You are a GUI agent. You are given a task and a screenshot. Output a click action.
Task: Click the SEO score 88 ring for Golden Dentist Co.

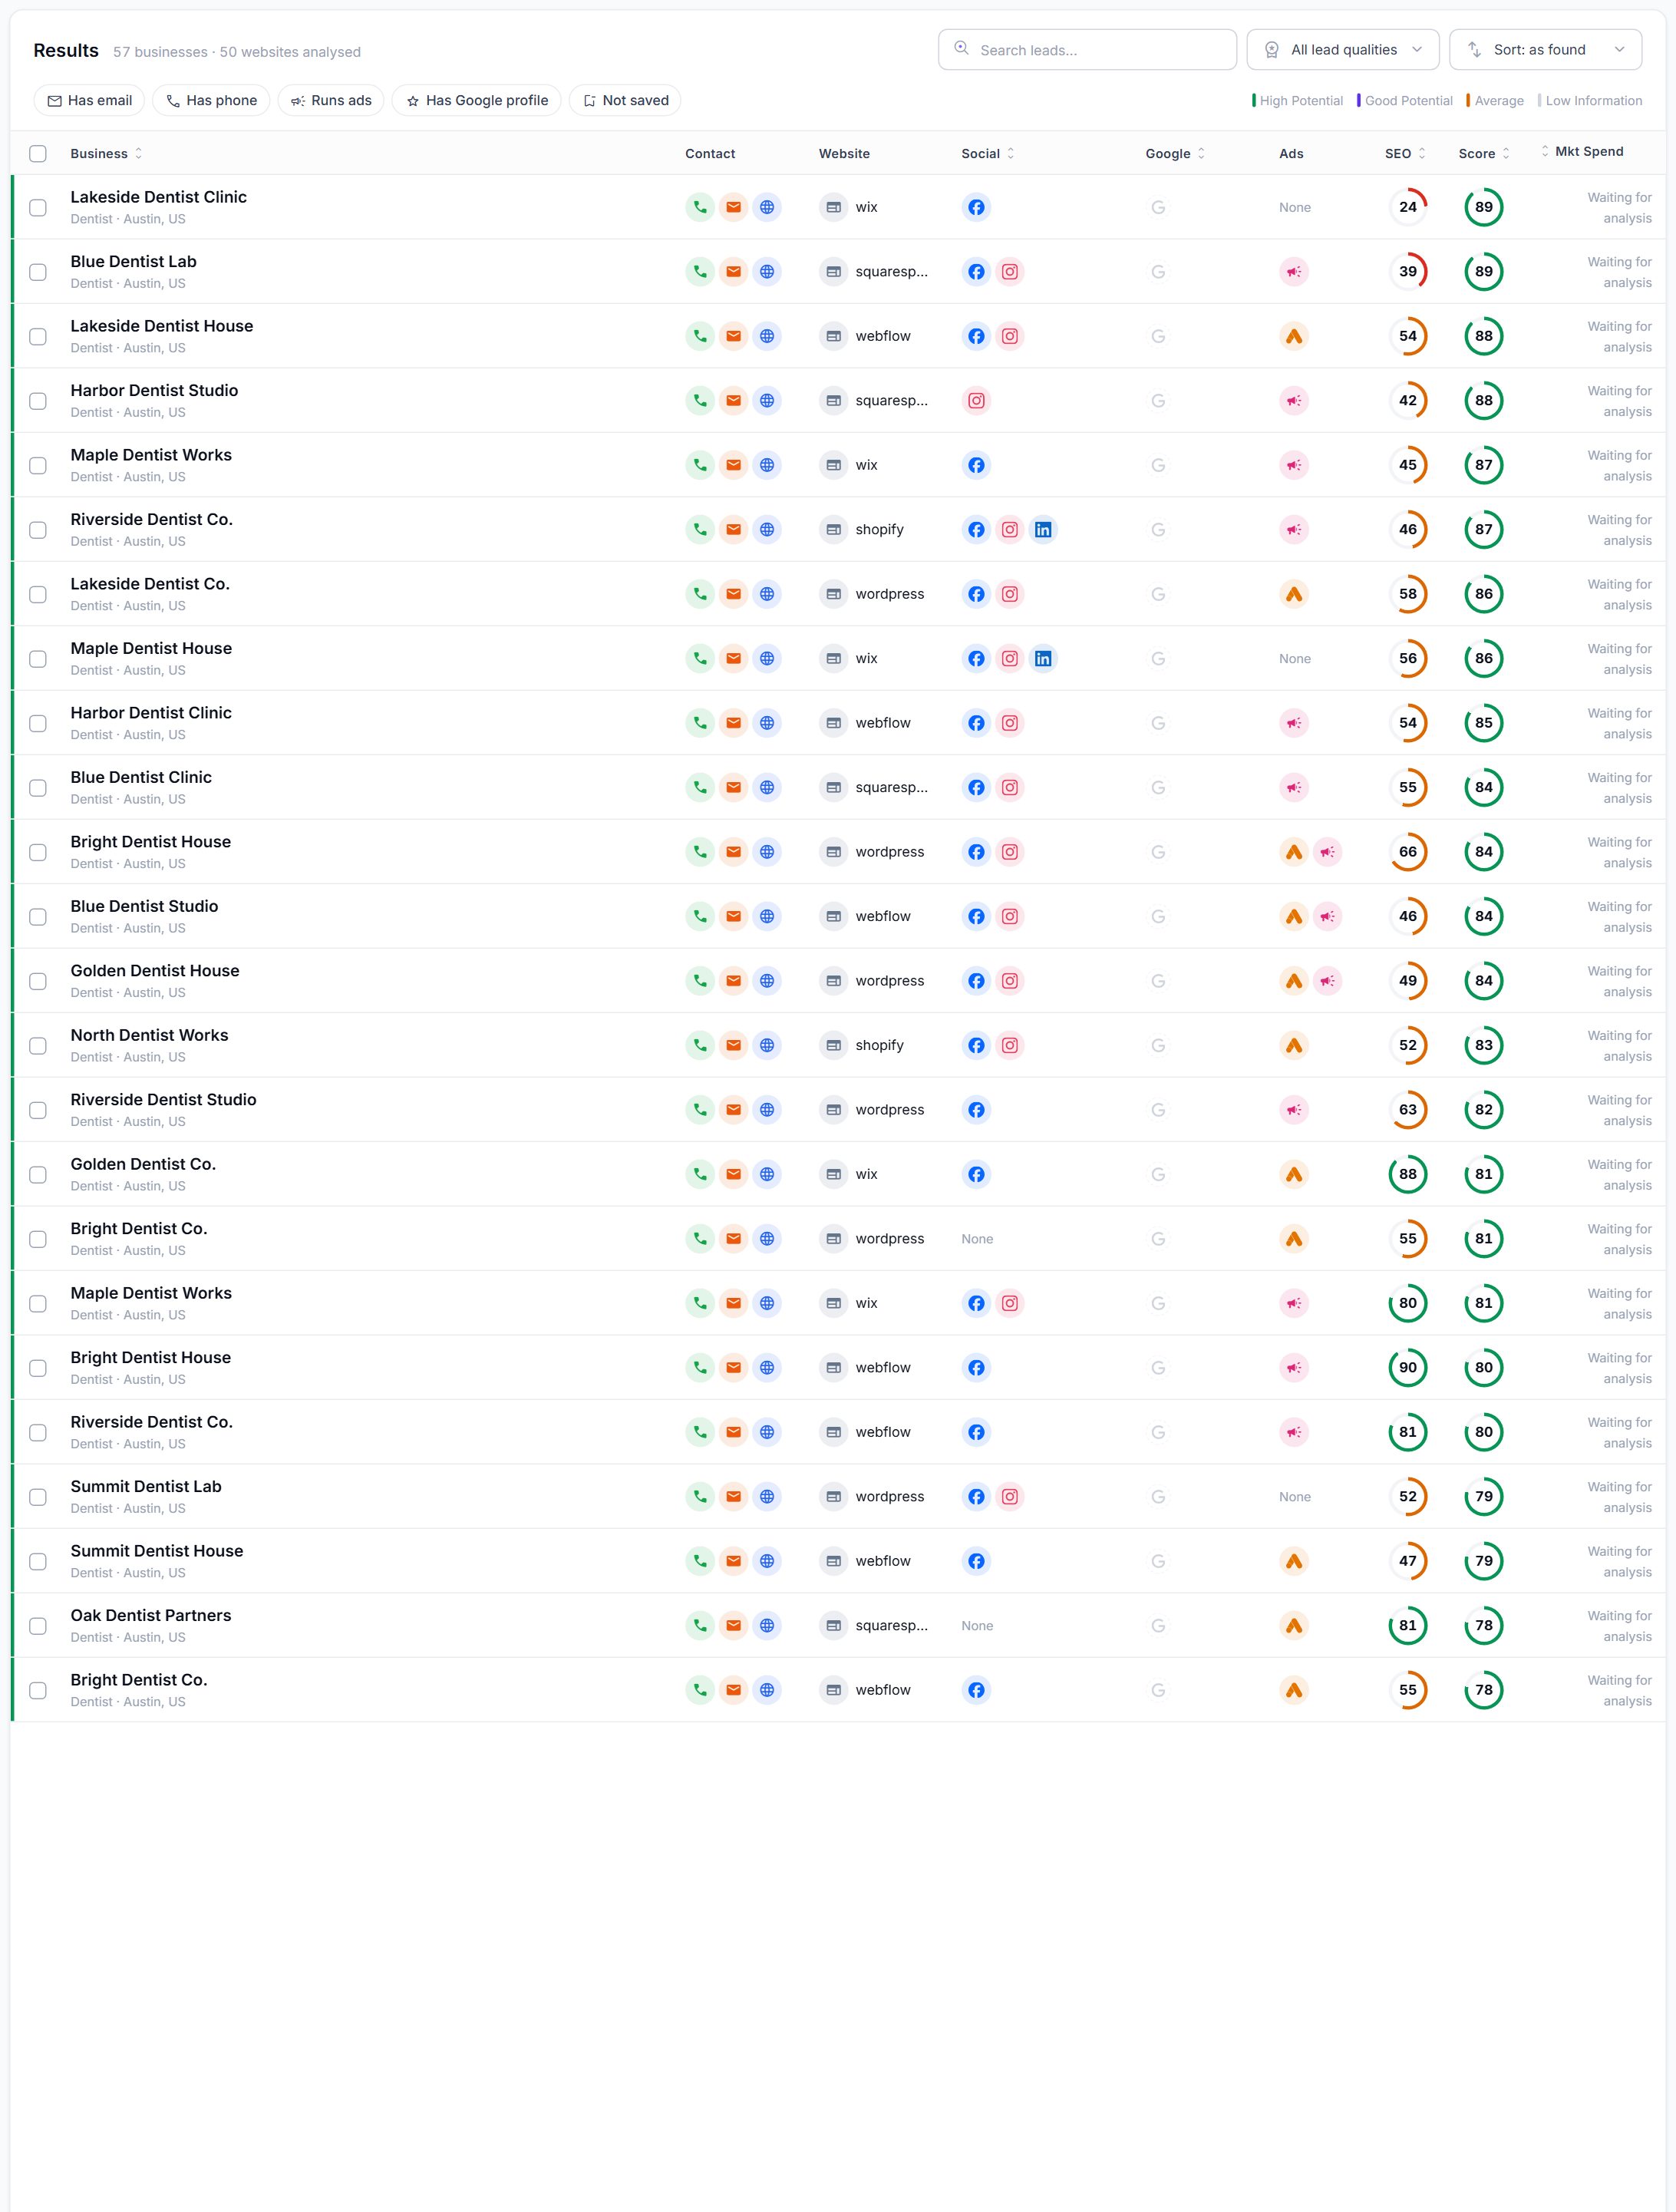pyautogui.click(x=1408, y=1174)
